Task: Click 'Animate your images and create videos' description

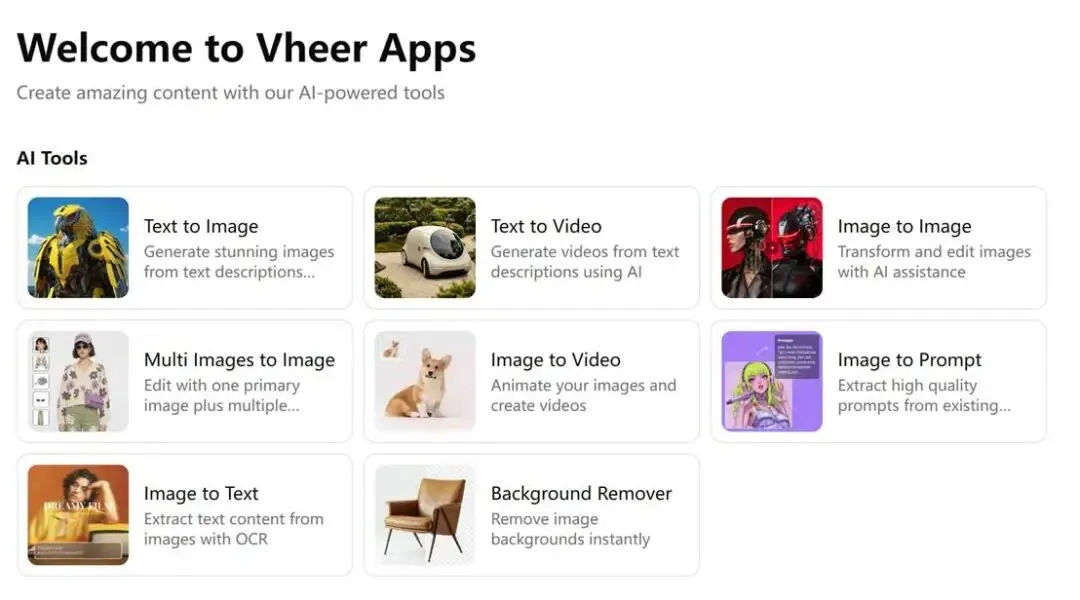Action: point(583,395)
